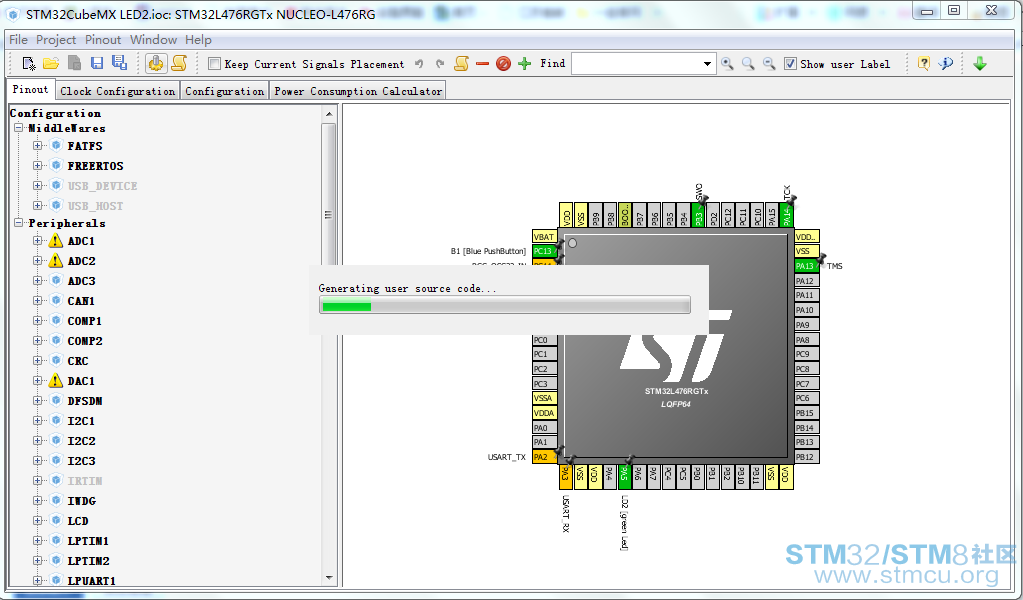Click the PB15 pin on chip
The height and width of the screenshot is (600, 1023).
coord(806,413)
